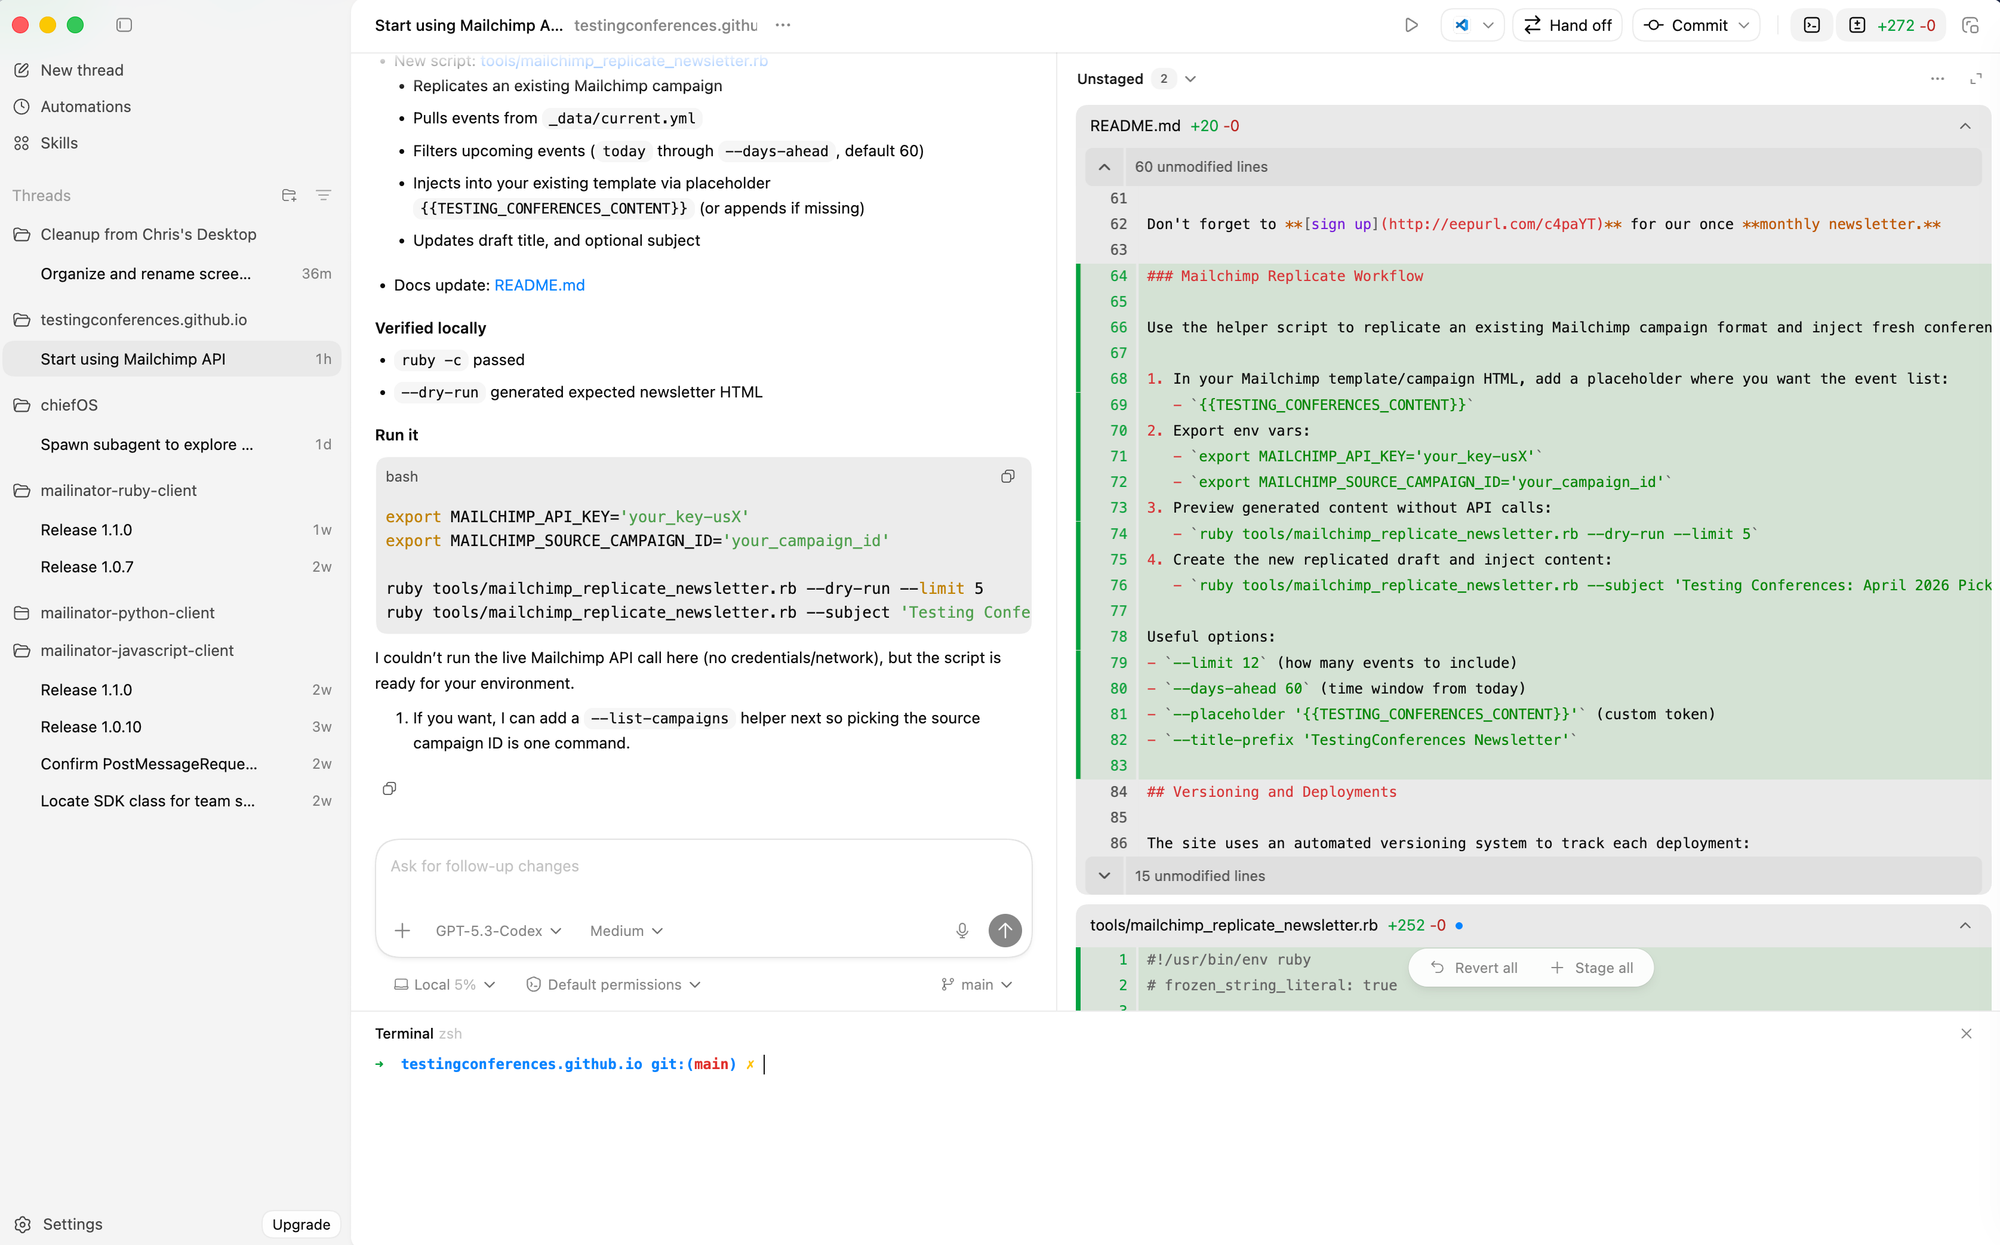Toggle the diff panel showing +272 -0

(1892, 25)
